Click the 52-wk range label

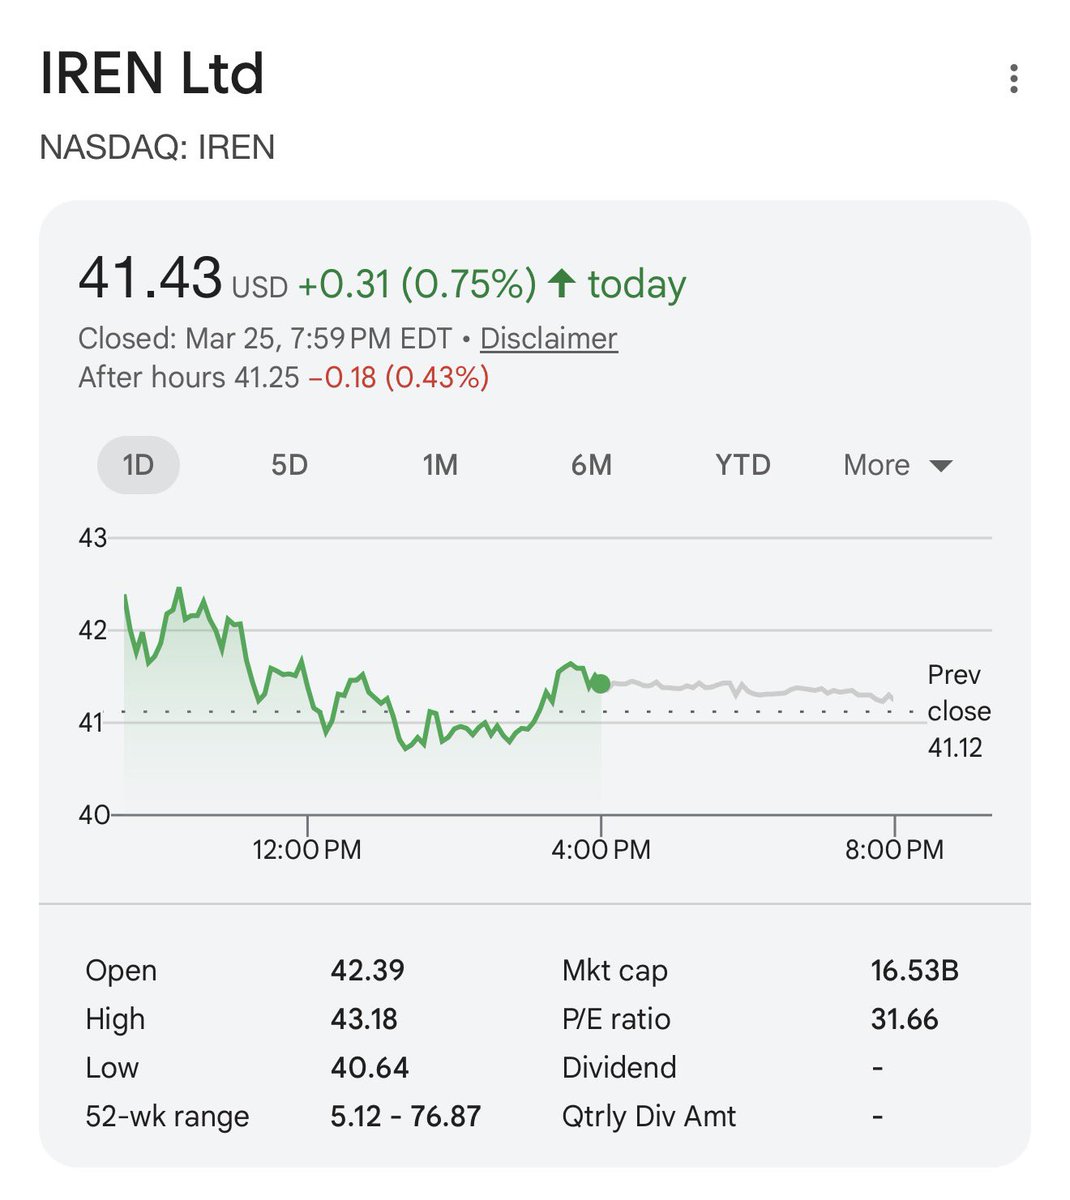coord(167,1116)
